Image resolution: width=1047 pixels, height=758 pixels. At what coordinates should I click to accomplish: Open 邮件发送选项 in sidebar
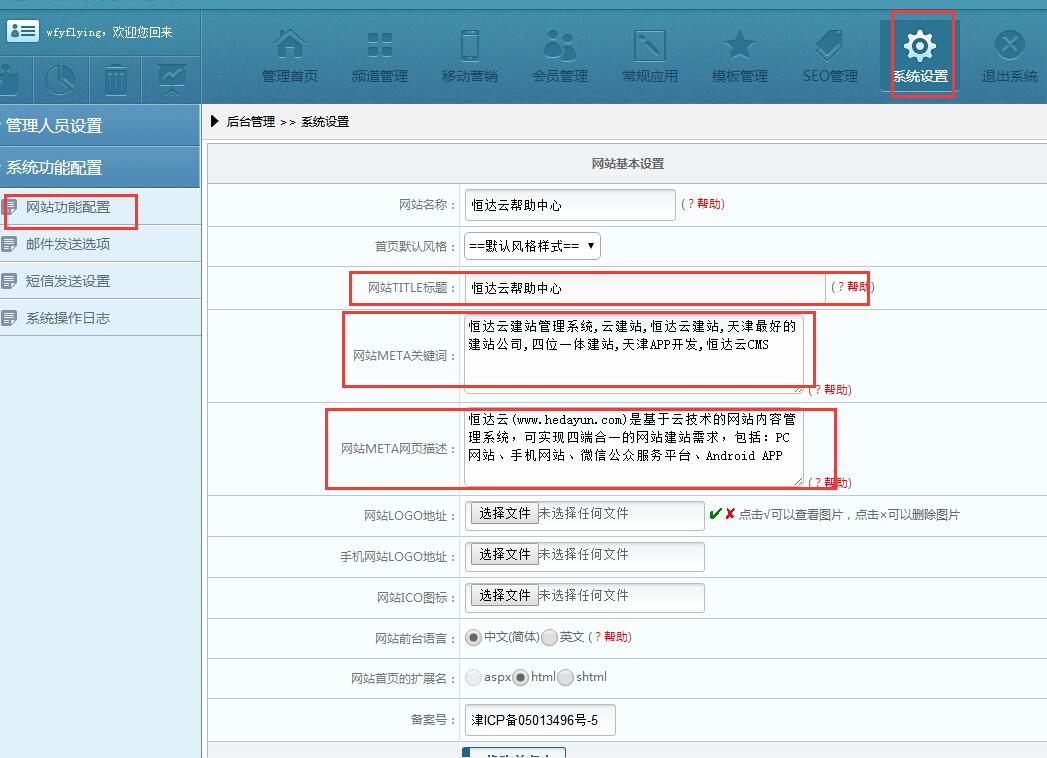click(68, 244)
